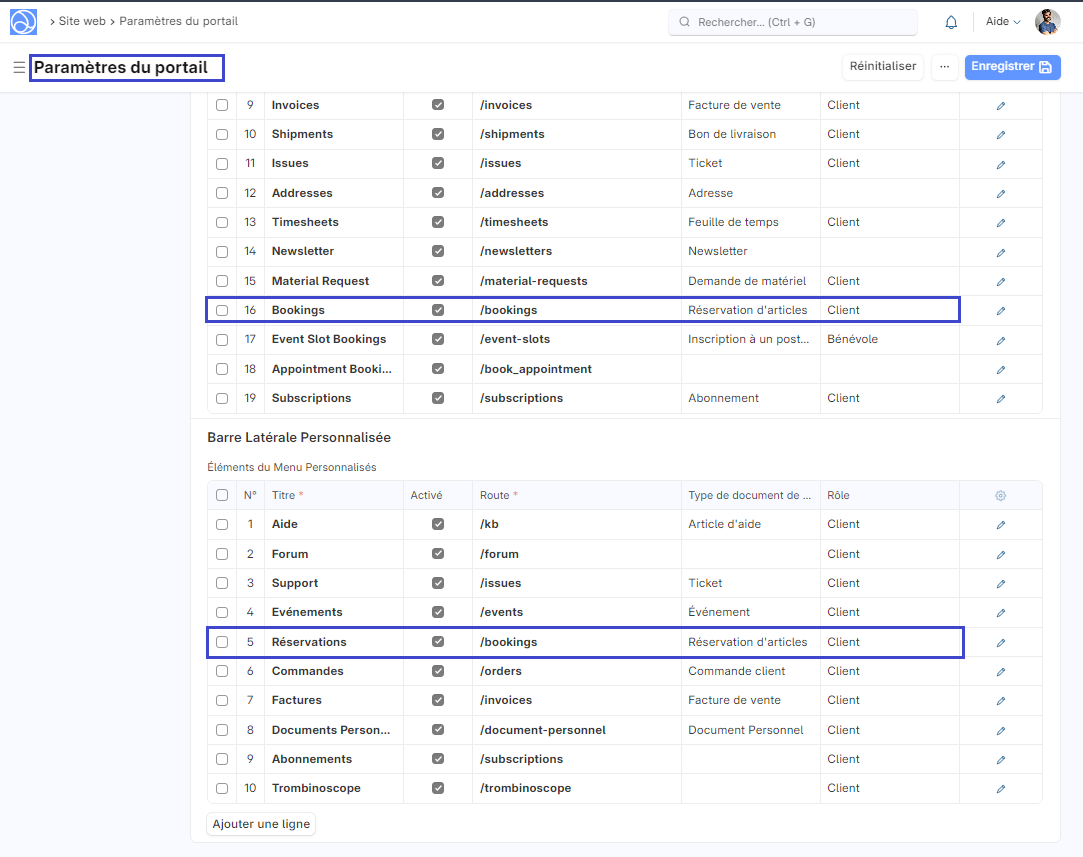Screen dimensions: 1083x857
Task: Select the Shipments row checkbox
Action: (222, 135)
